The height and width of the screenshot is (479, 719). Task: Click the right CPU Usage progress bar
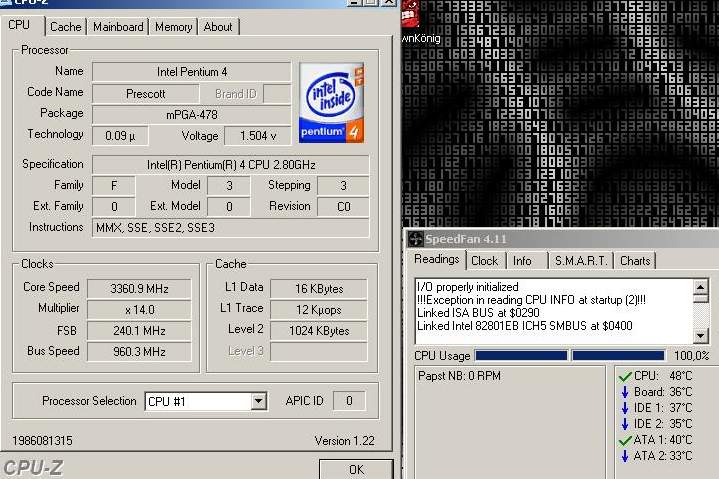[x=618, y=356]
